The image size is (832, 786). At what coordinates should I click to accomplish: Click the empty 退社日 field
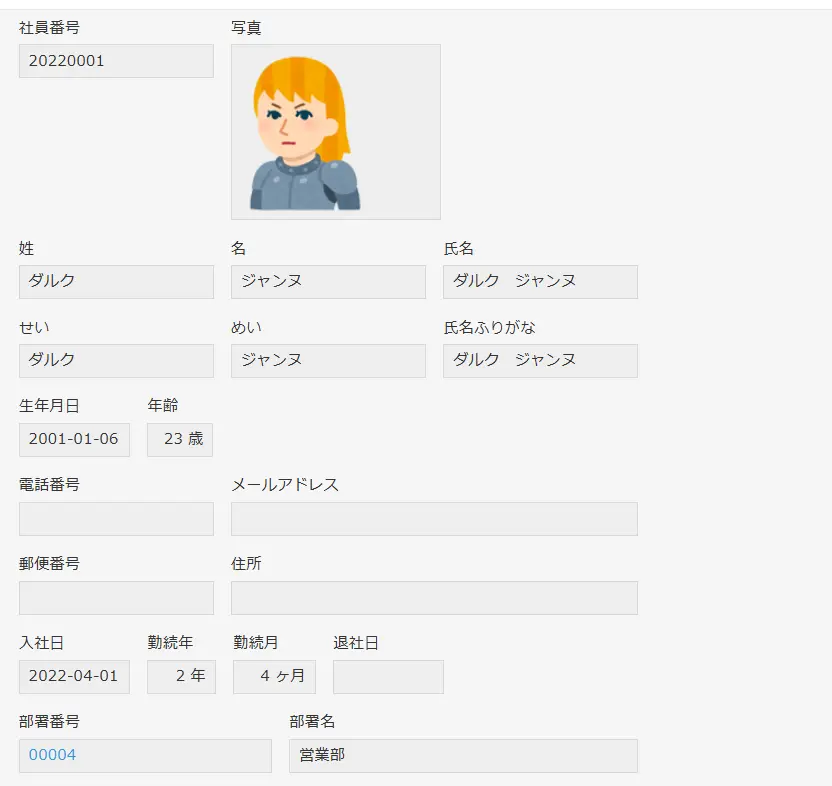pyautogui.click(x=388, y=676)
